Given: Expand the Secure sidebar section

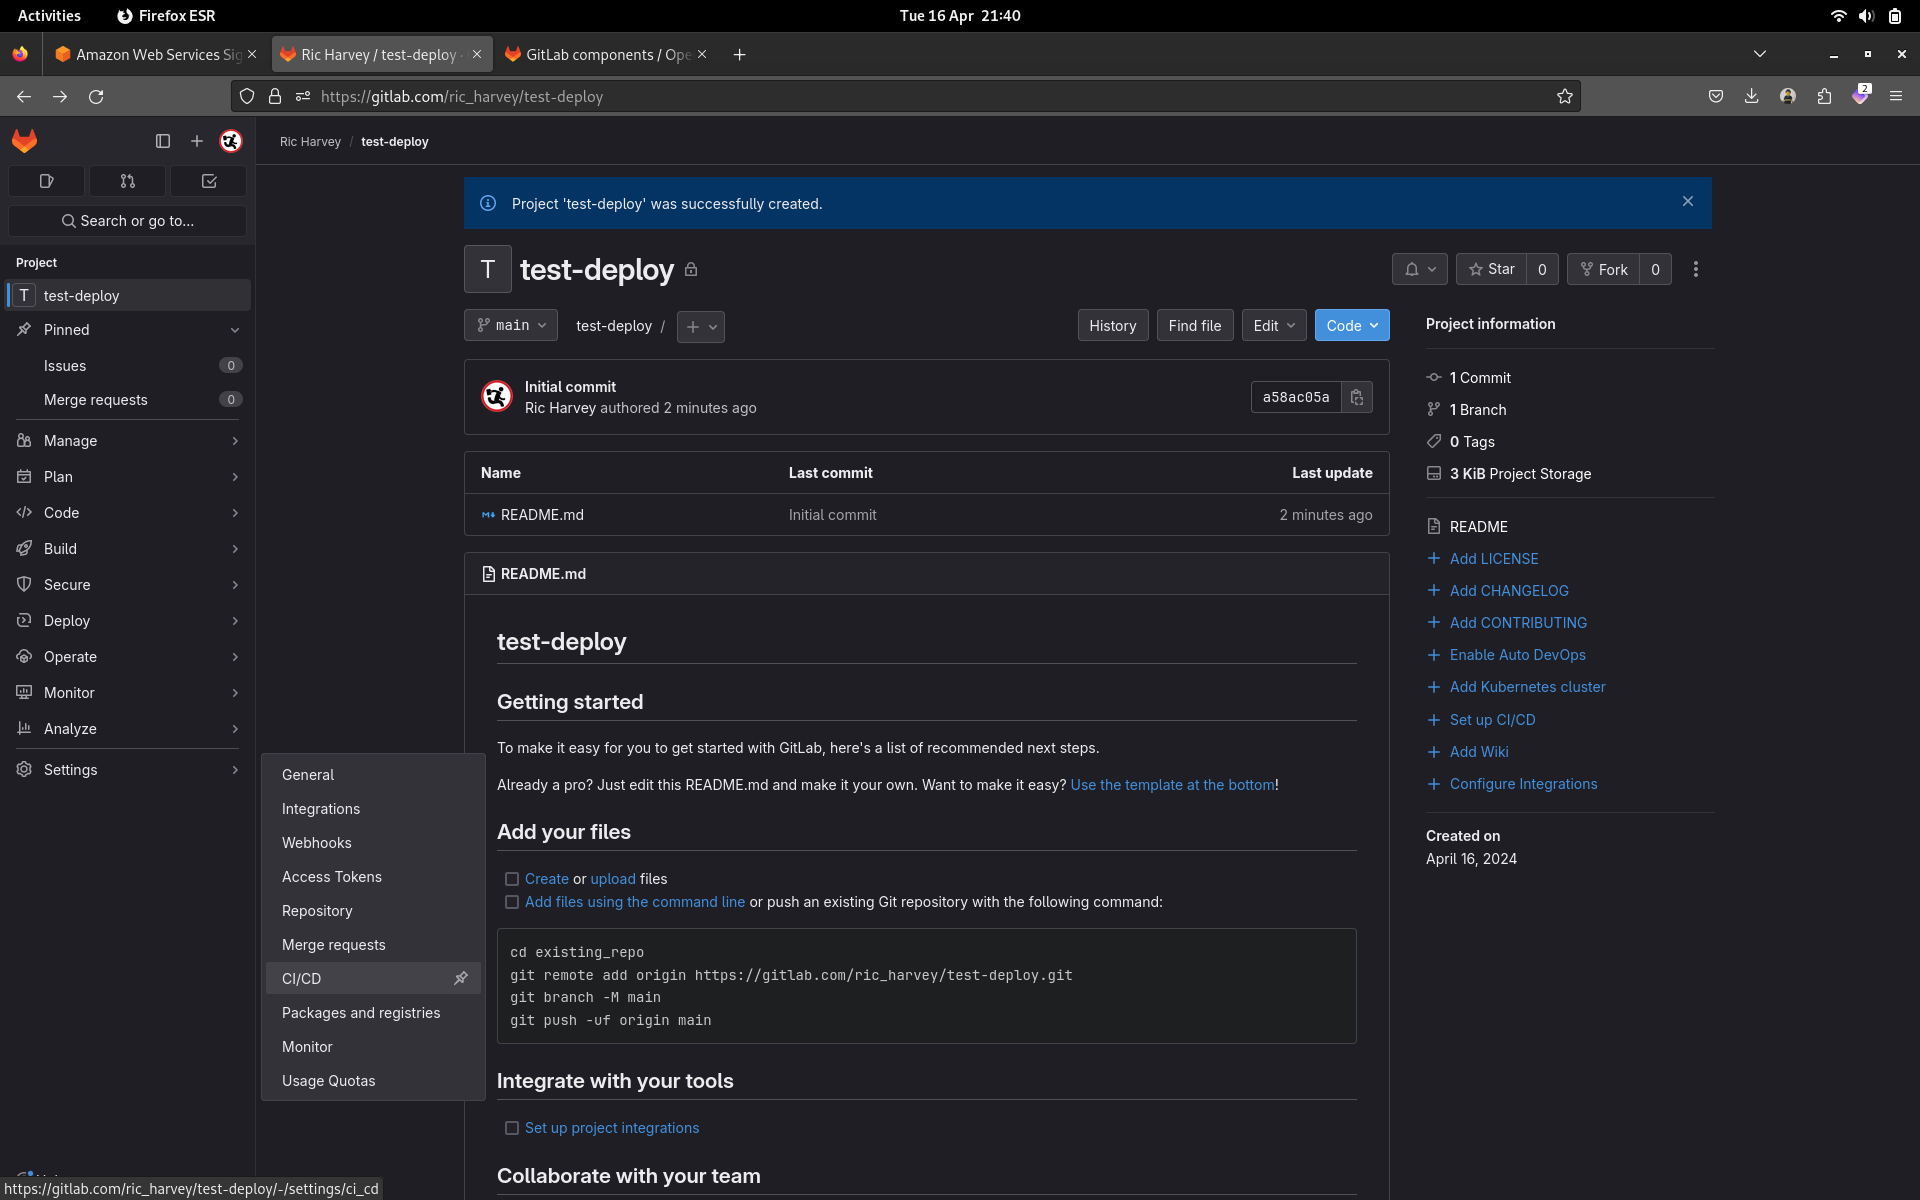Looking at the screenshot, I should [128, 584].
